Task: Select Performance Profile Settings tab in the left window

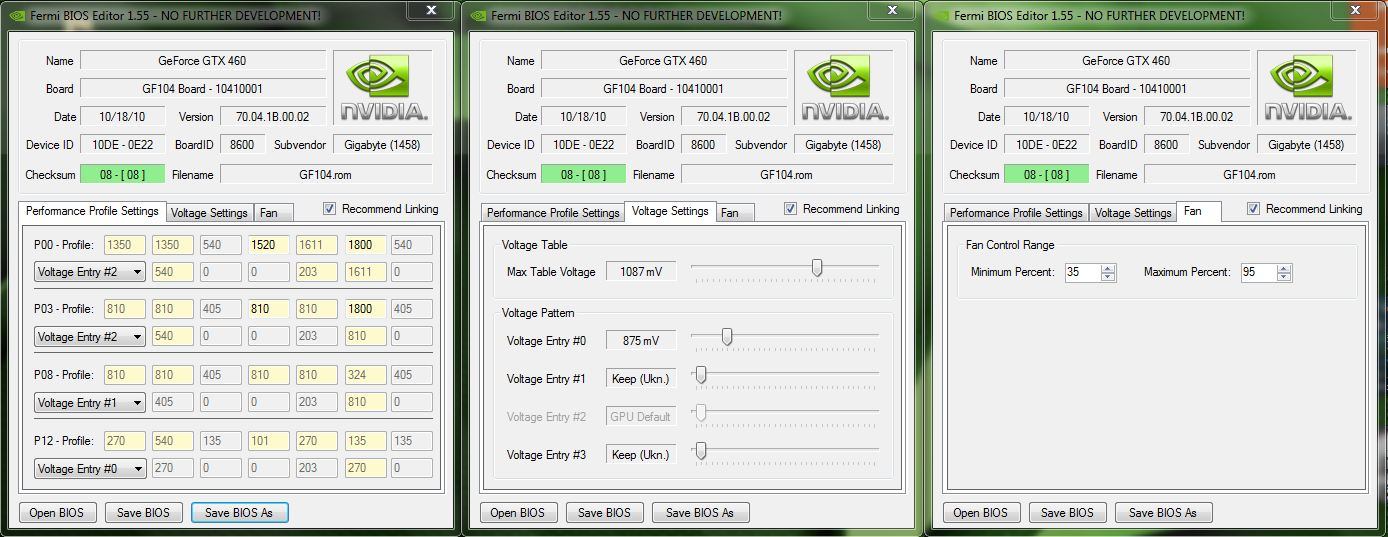Action: point(92,211)
